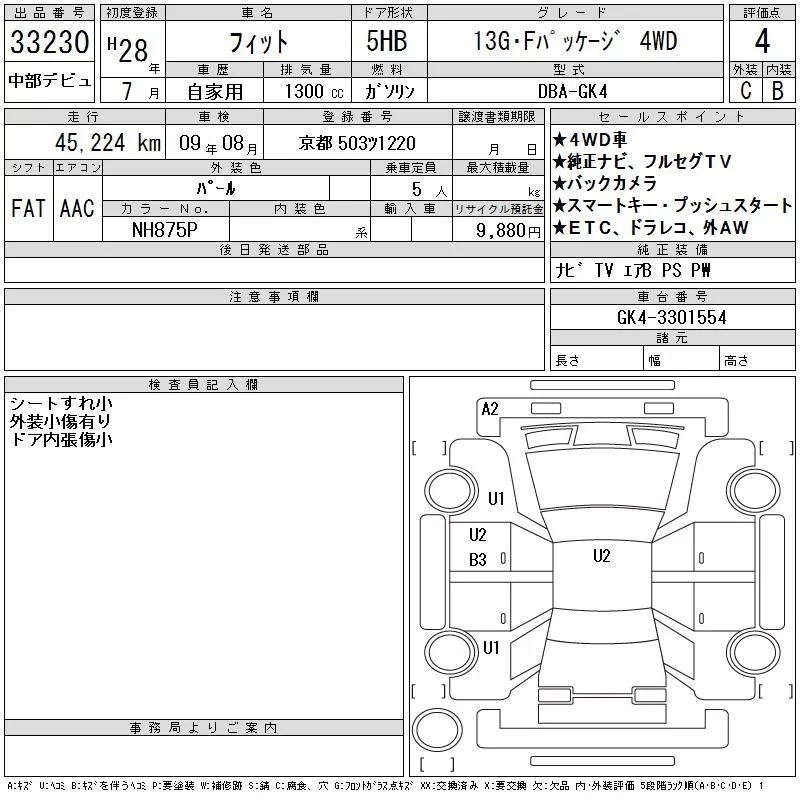Select chassis number GK4-3301554
The height and width of the screenshot is (800, 800).
pos(671,317)
